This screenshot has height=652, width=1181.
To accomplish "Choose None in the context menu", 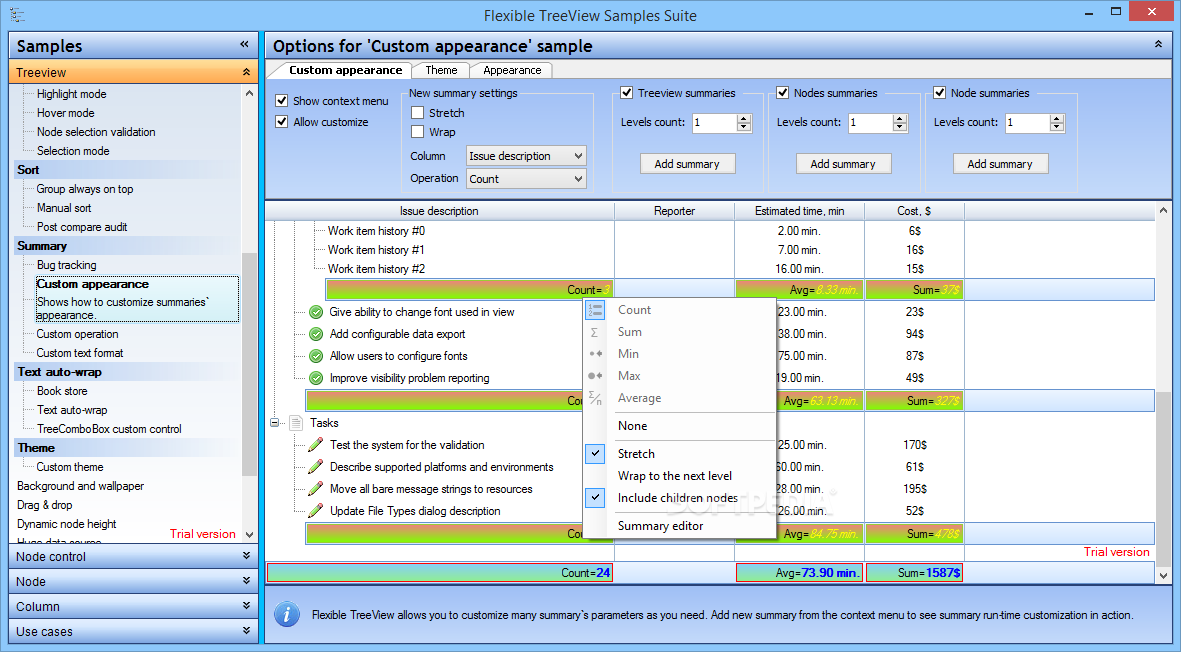I will coord(633,426).
